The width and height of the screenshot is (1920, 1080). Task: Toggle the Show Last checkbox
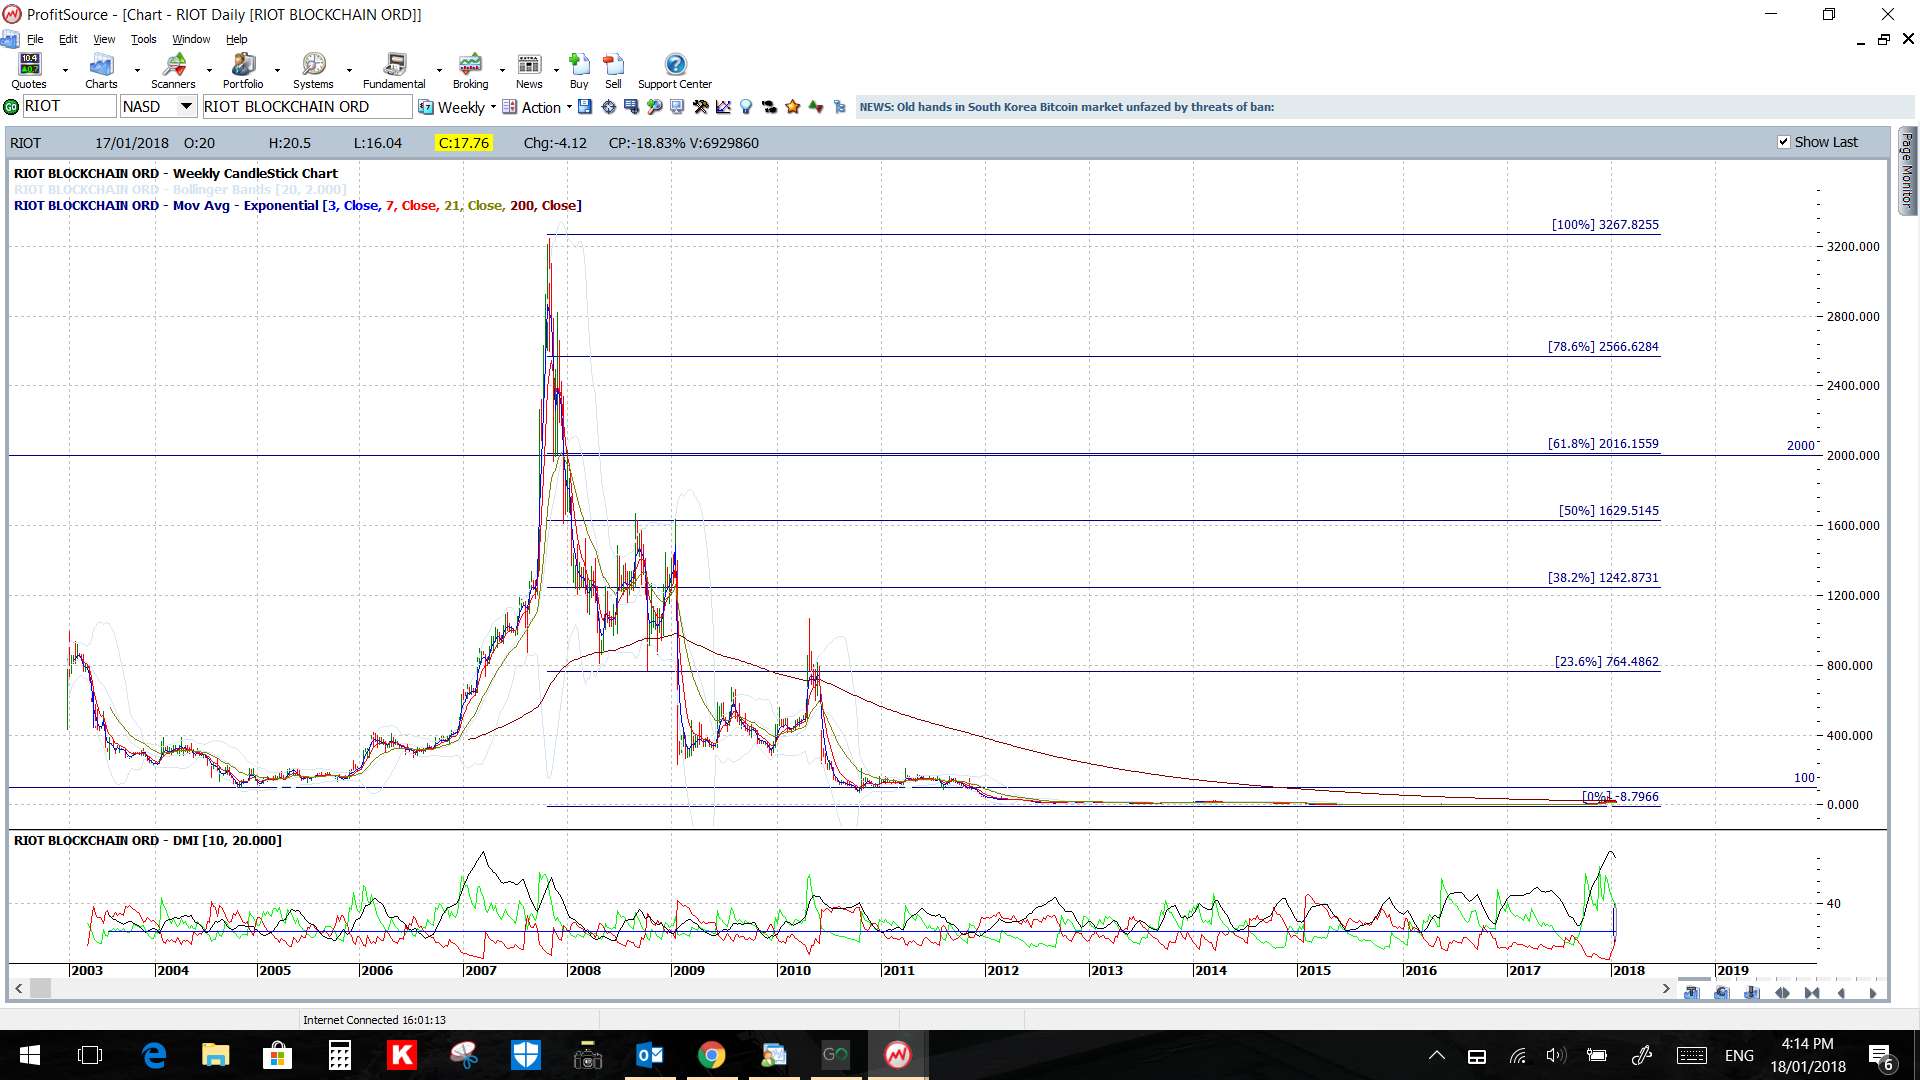point(1784,142)
